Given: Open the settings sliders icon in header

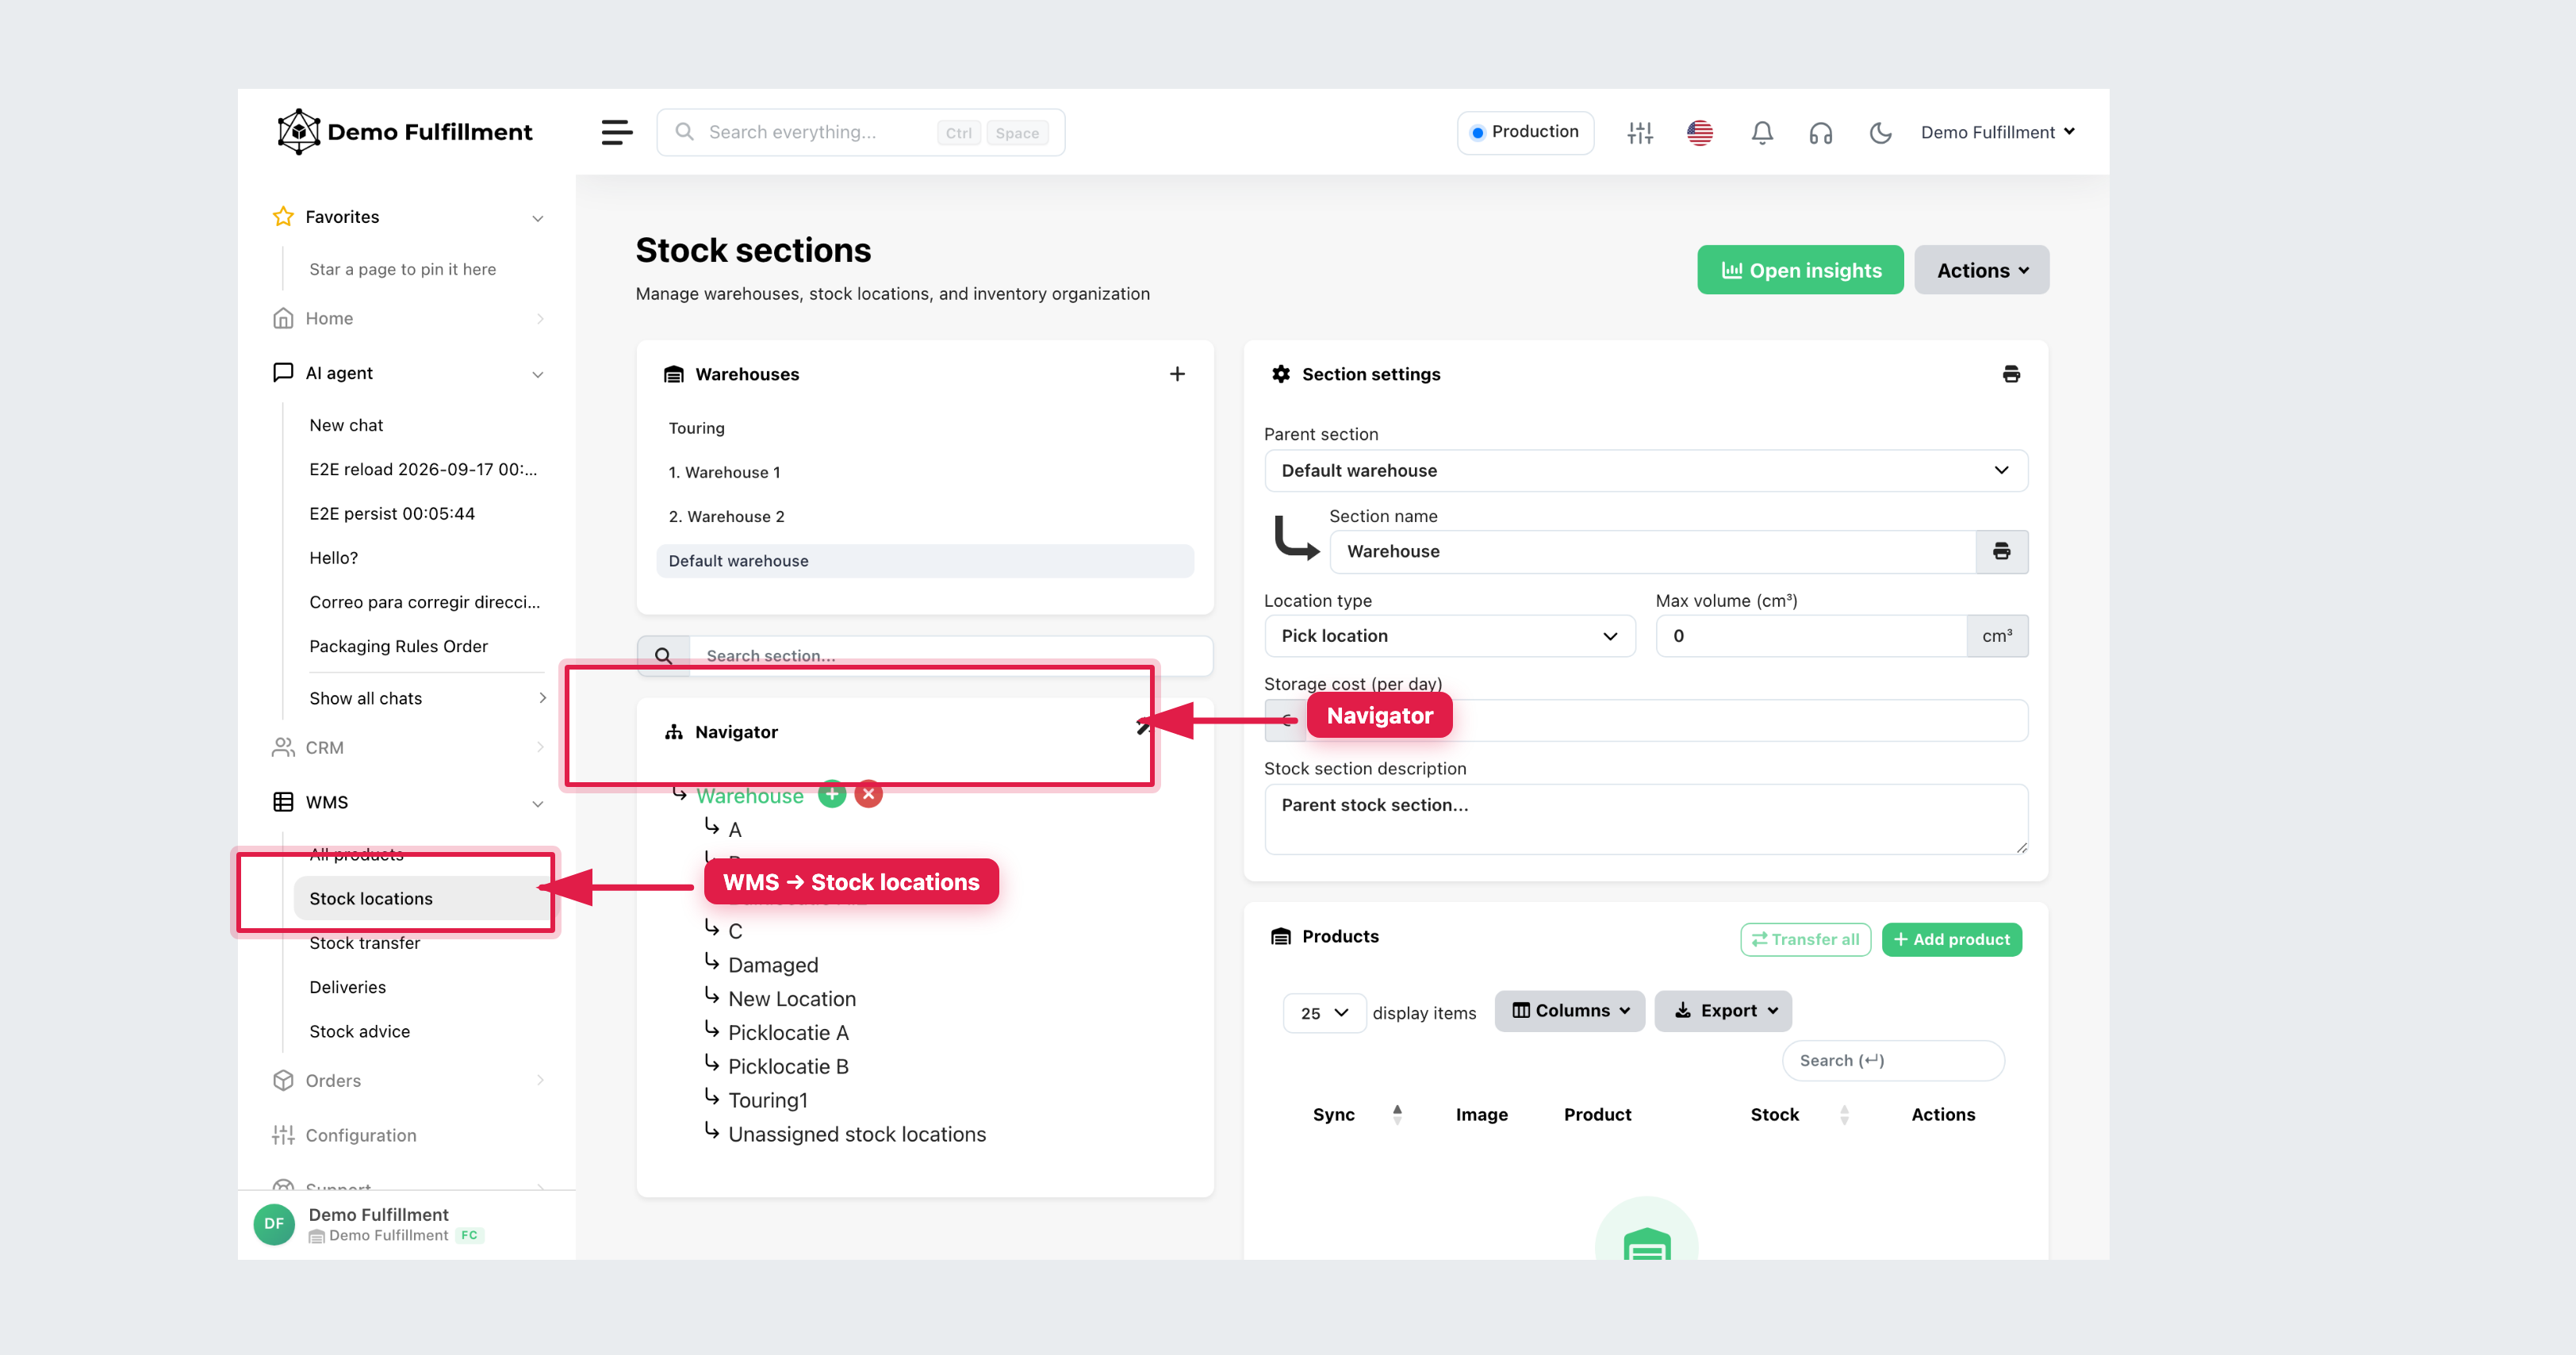Looking at the screenshot, I should click(x=1640, y=132).
